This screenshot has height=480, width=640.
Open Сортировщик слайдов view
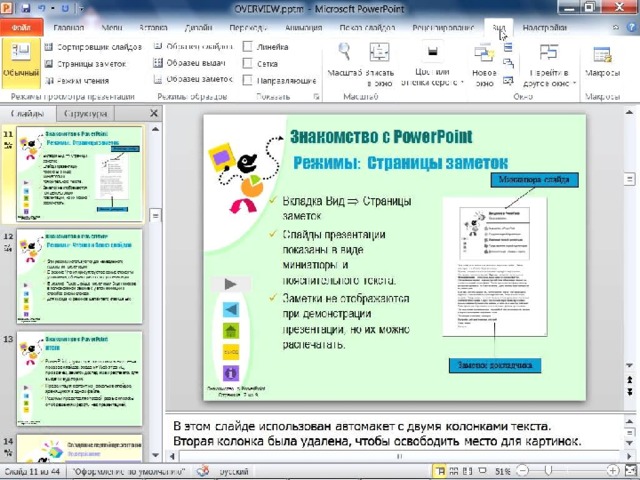(x=92, y=47)
